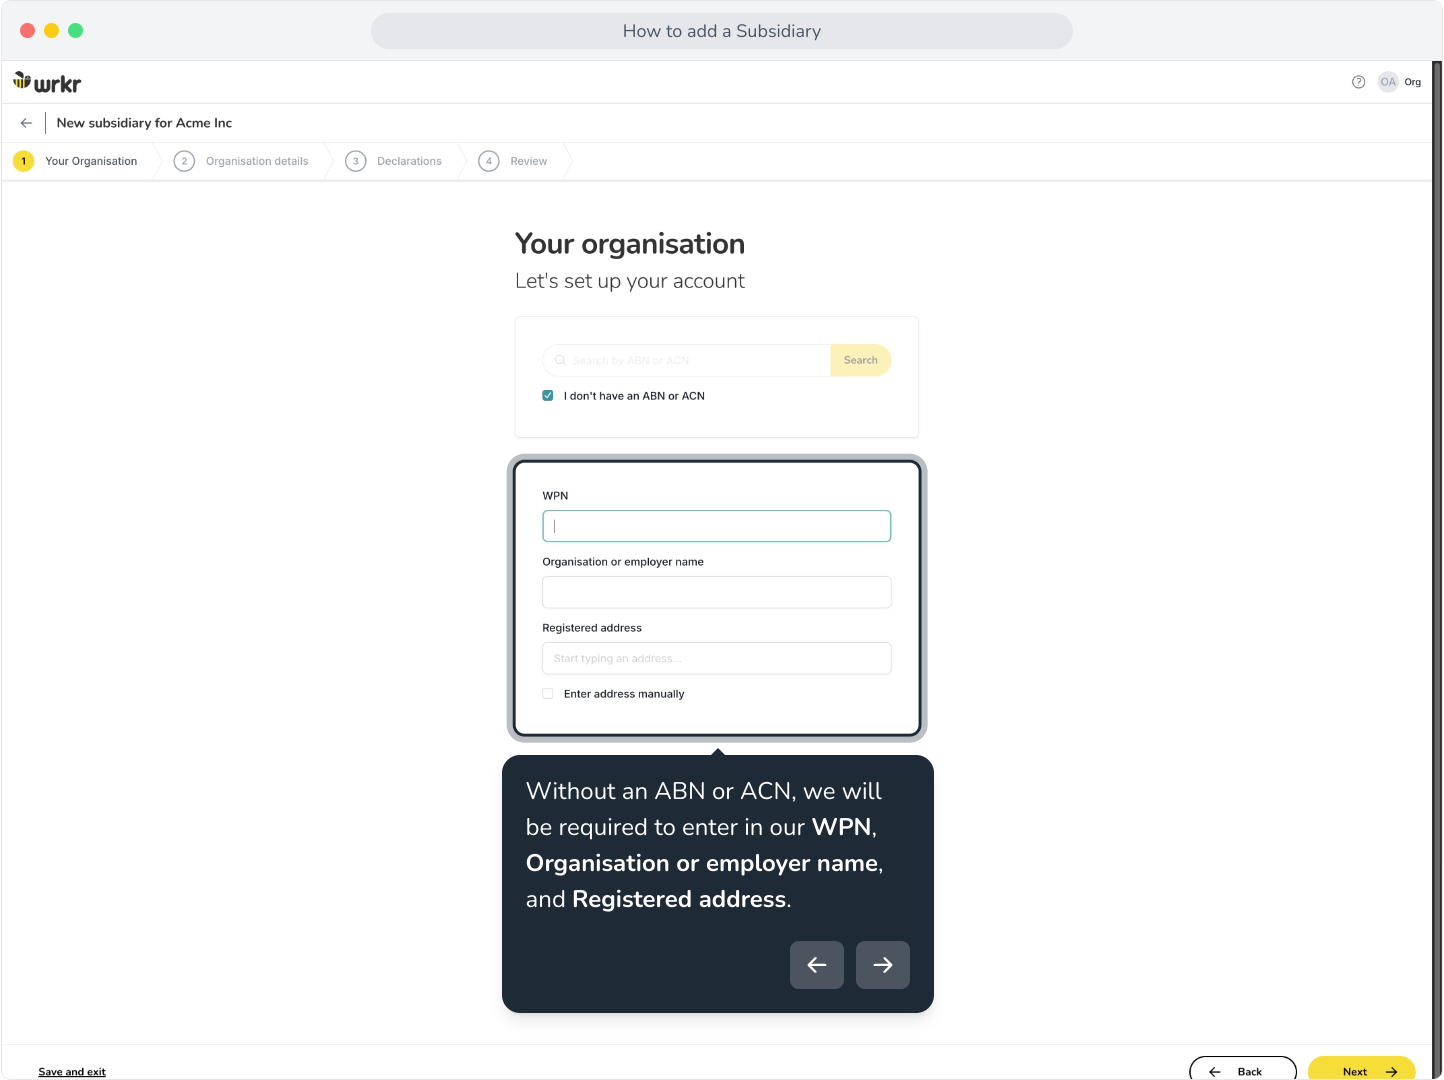Click Save and exit link

pos(72,1072)
